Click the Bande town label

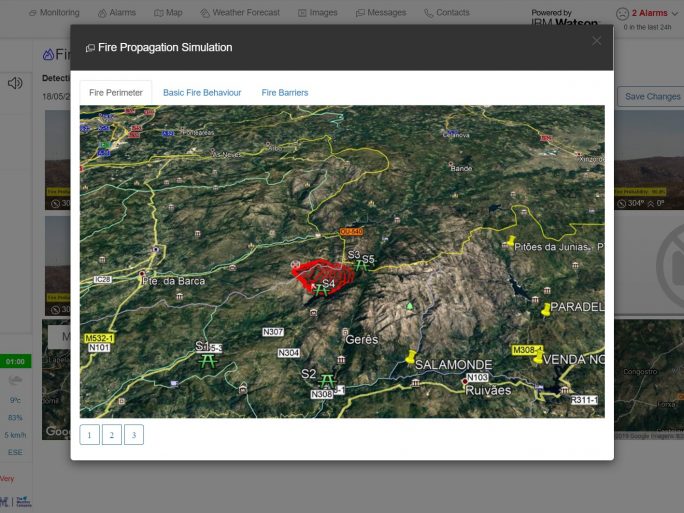tap(461, 168)
